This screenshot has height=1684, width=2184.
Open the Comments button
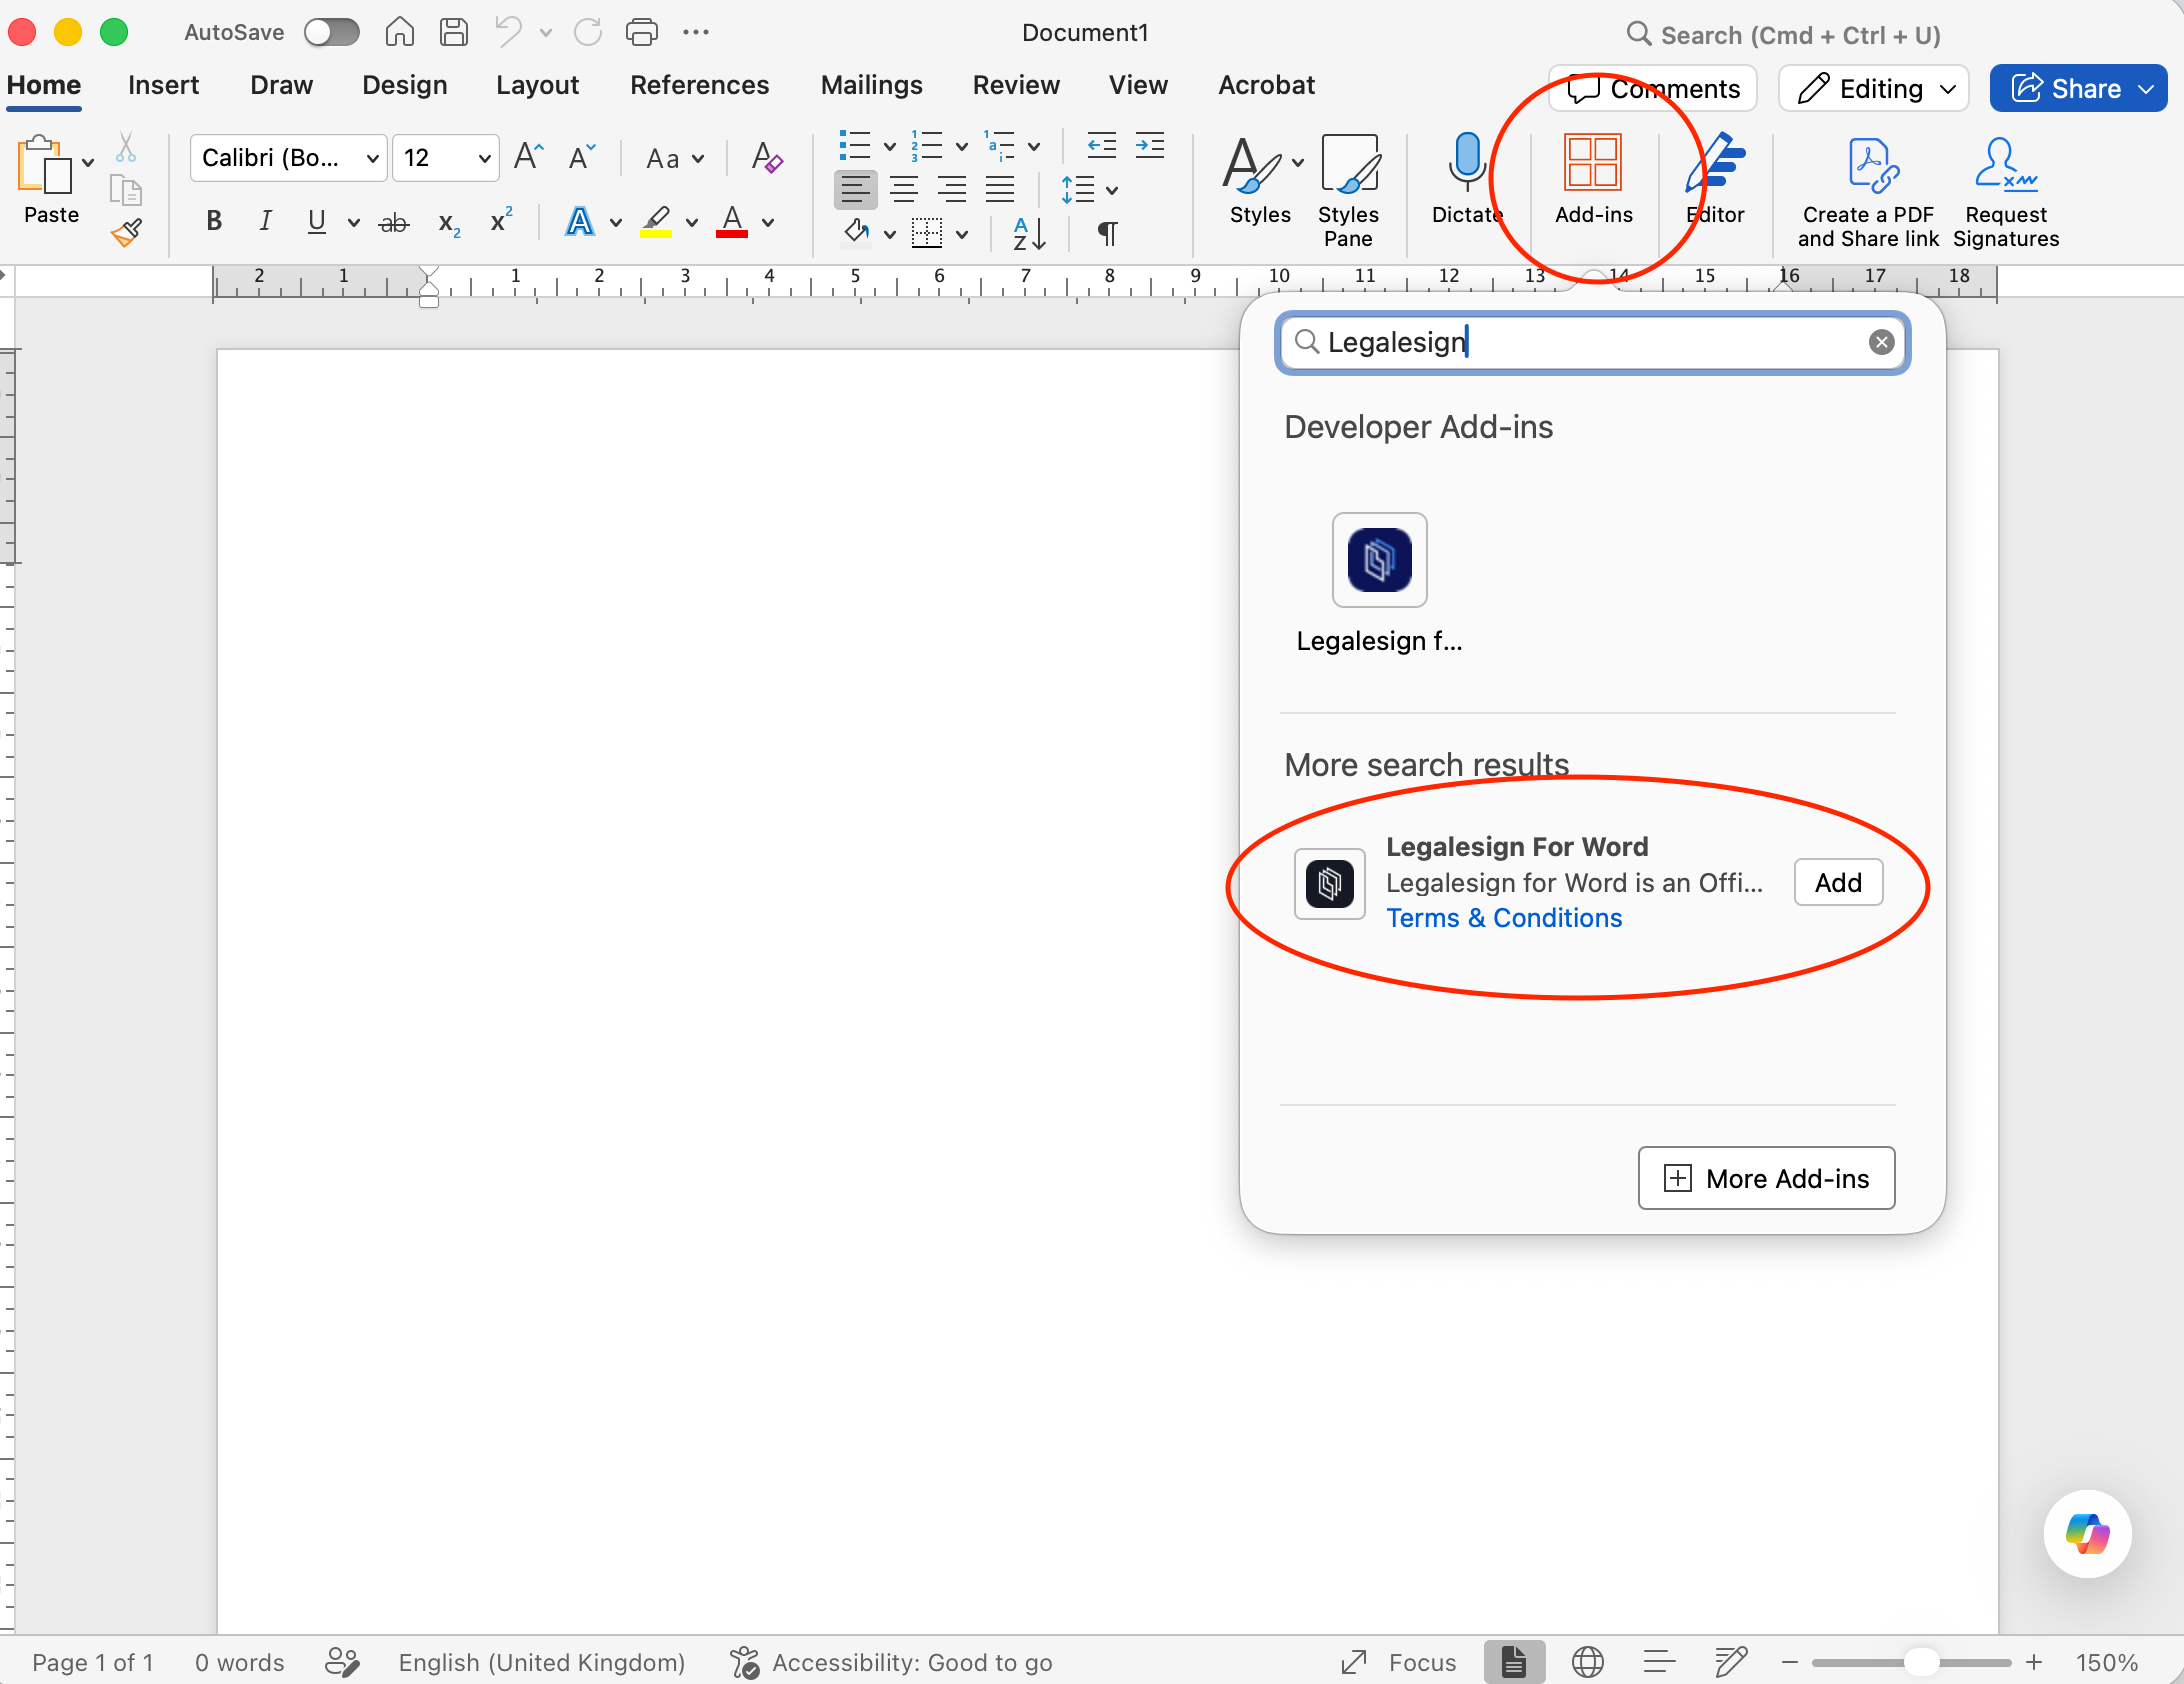tap(1653, 89)
